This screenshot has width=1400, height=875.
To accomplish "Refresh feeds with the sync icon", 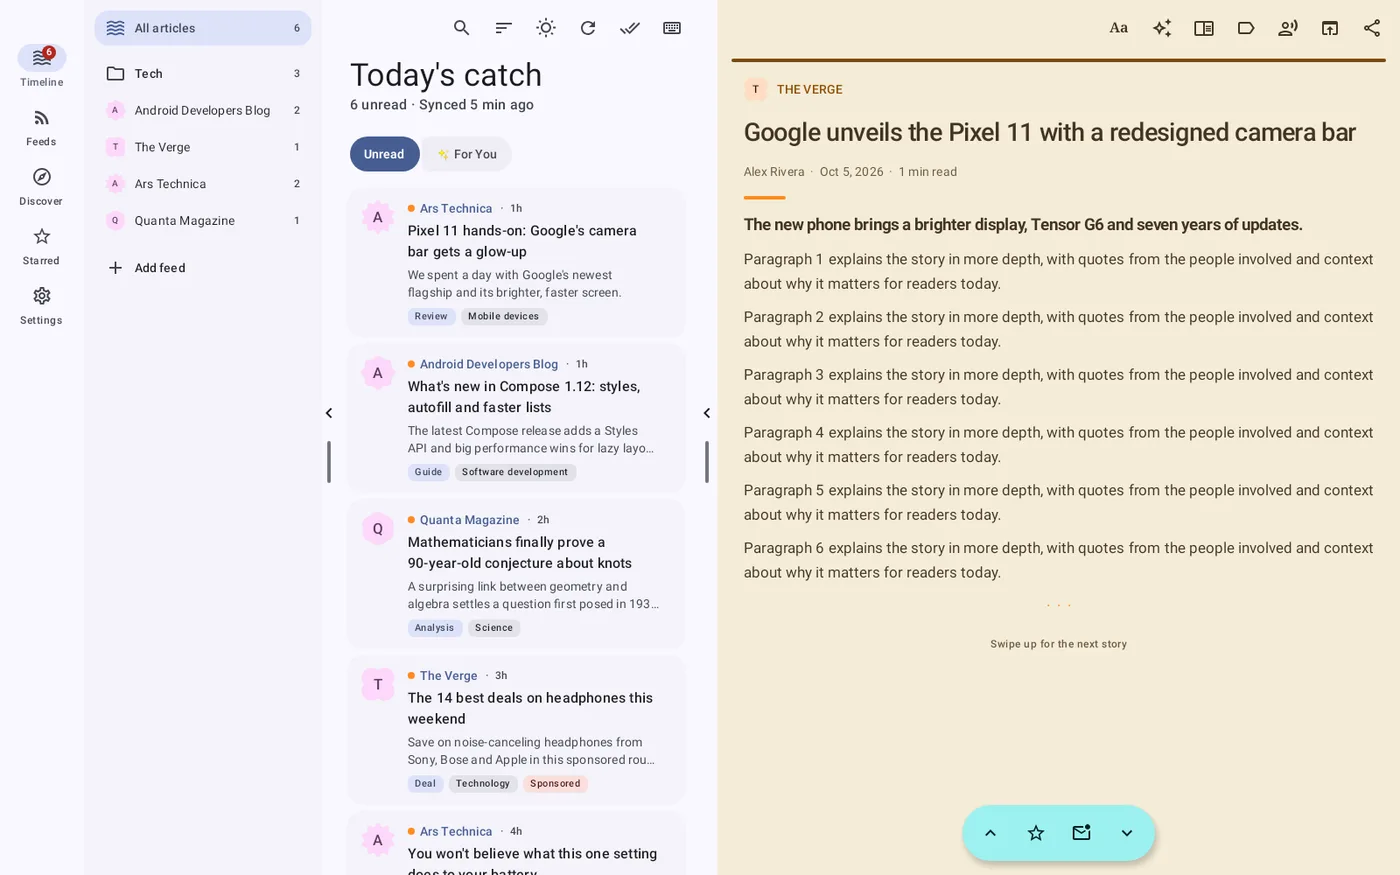I will coord(588,28).
